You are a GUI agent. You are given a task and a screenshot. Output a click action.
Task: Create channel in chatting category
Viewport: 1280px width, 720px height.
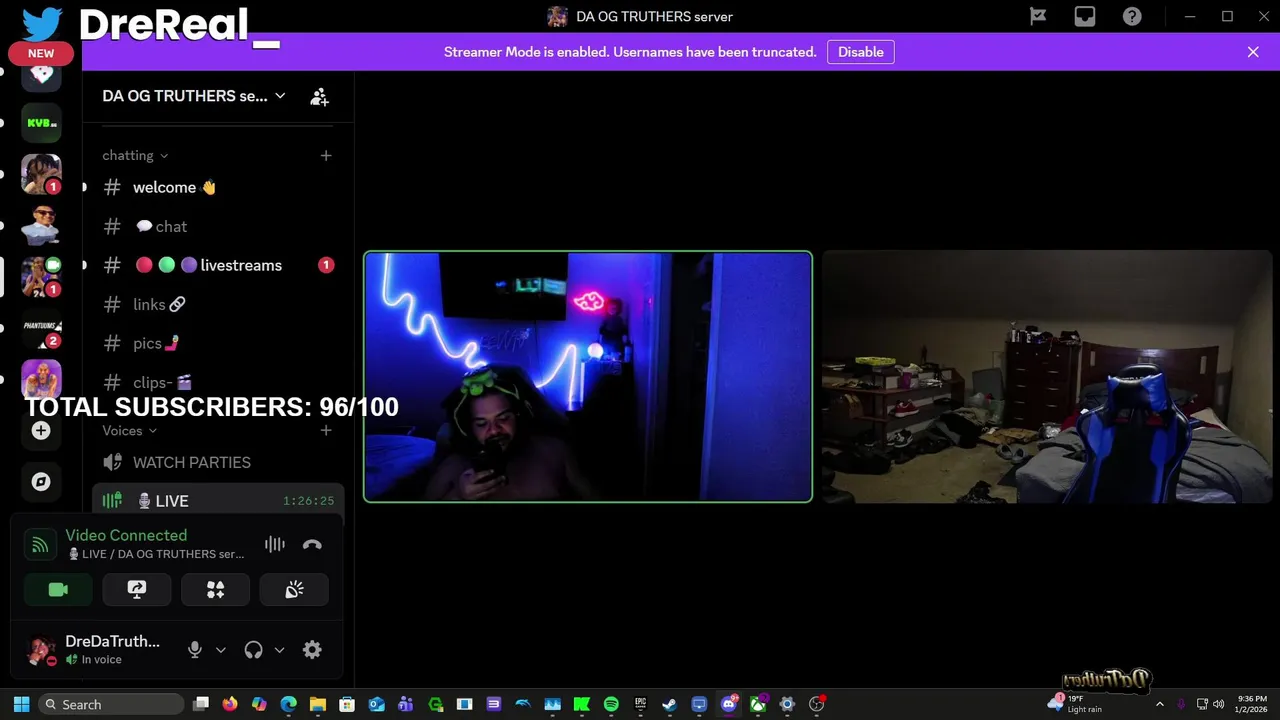click(325, 156)
